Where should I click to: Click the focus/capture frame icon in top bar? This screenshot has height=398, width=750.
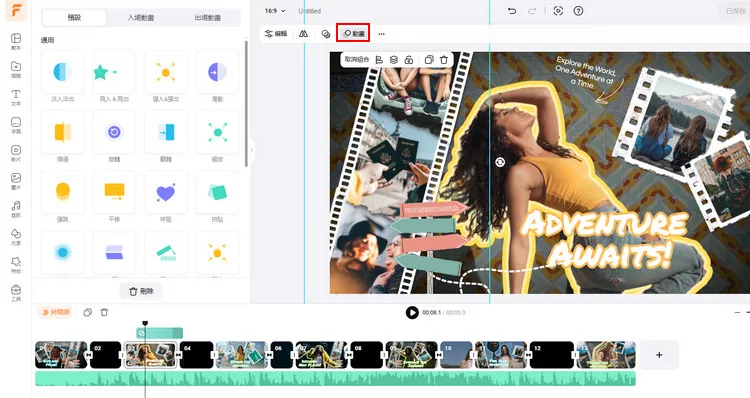click(558, 11)
